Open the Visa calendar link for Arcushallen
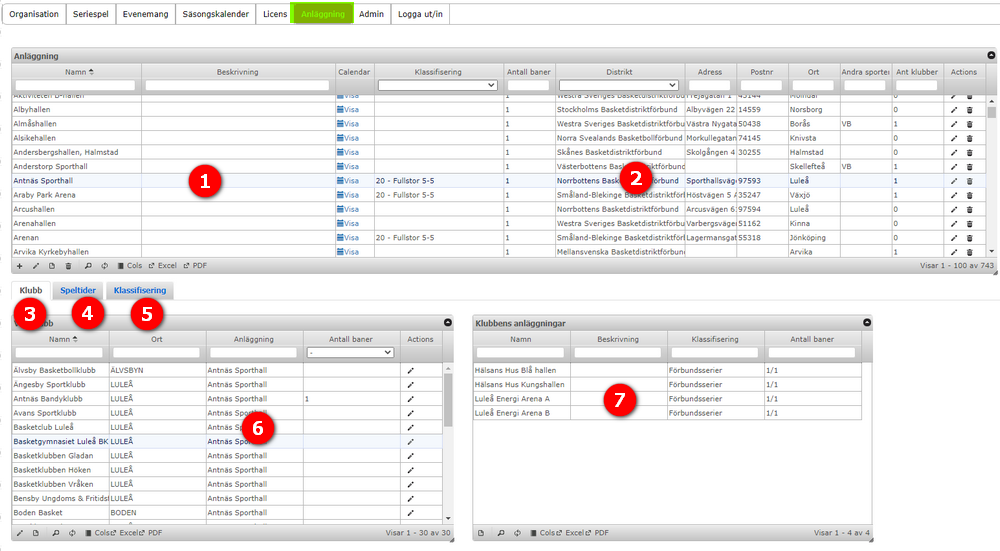 [x=348, y=209]
